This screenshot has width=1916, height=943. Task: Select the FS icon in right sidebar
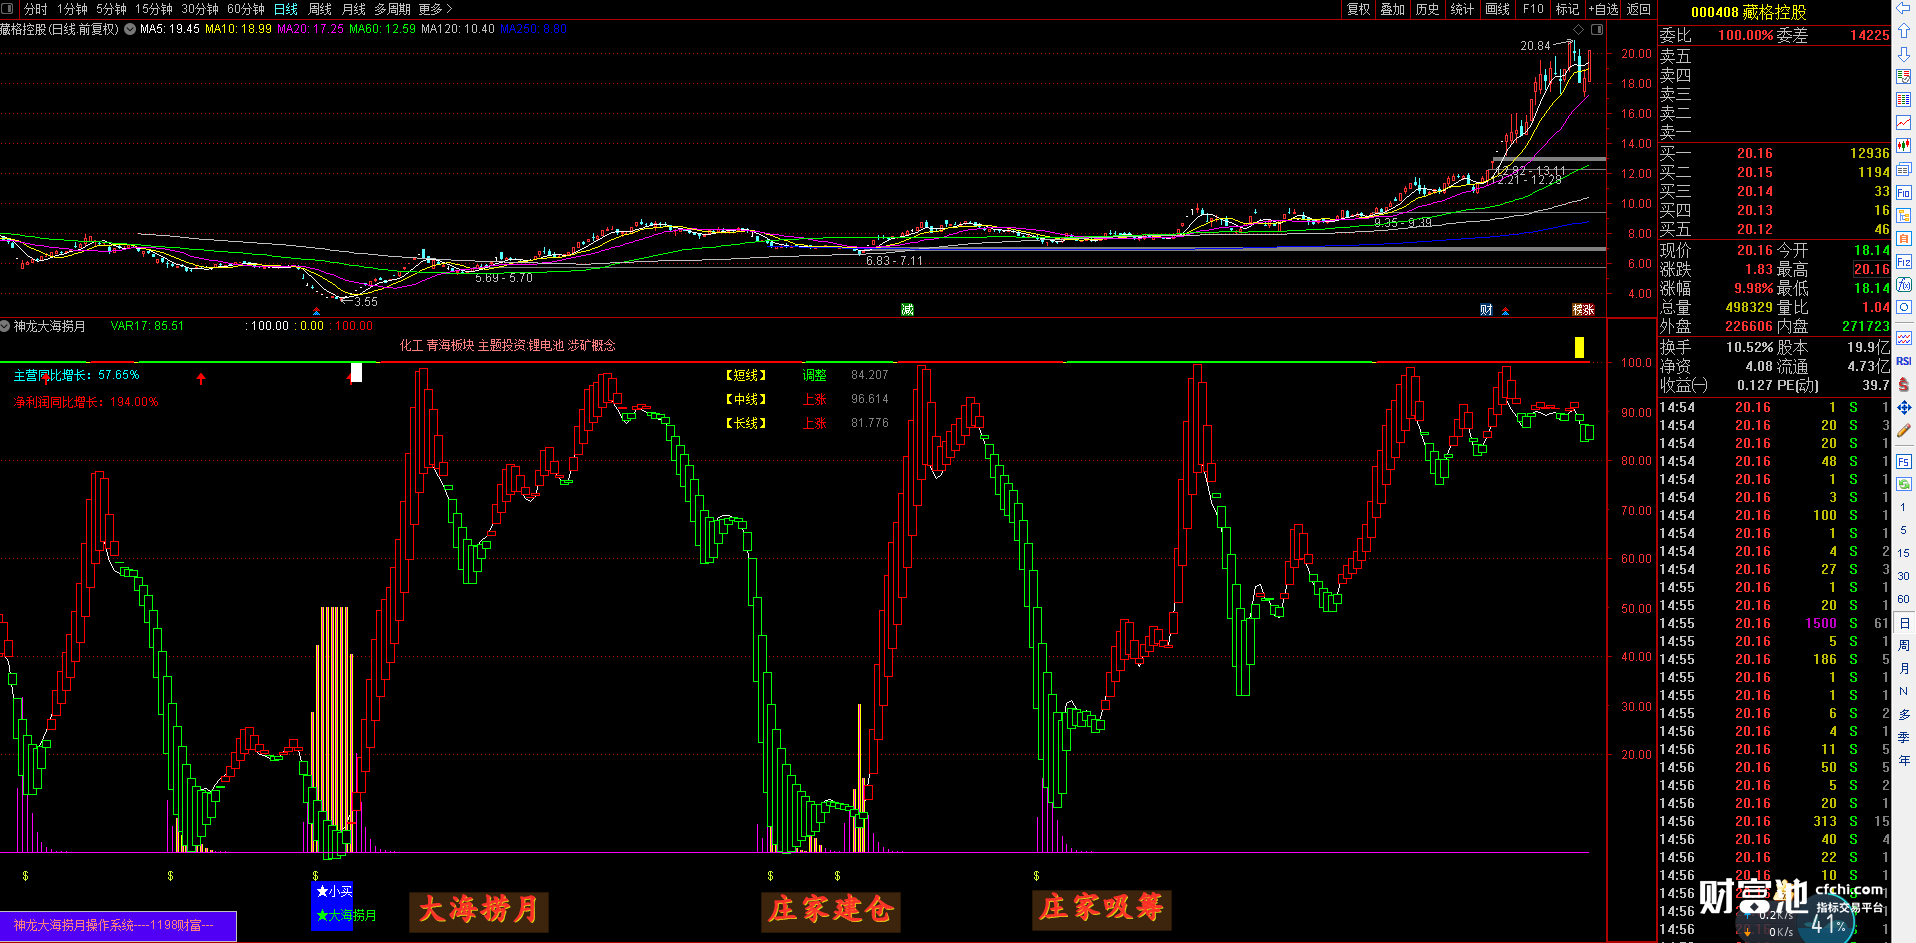point(1903,461)
